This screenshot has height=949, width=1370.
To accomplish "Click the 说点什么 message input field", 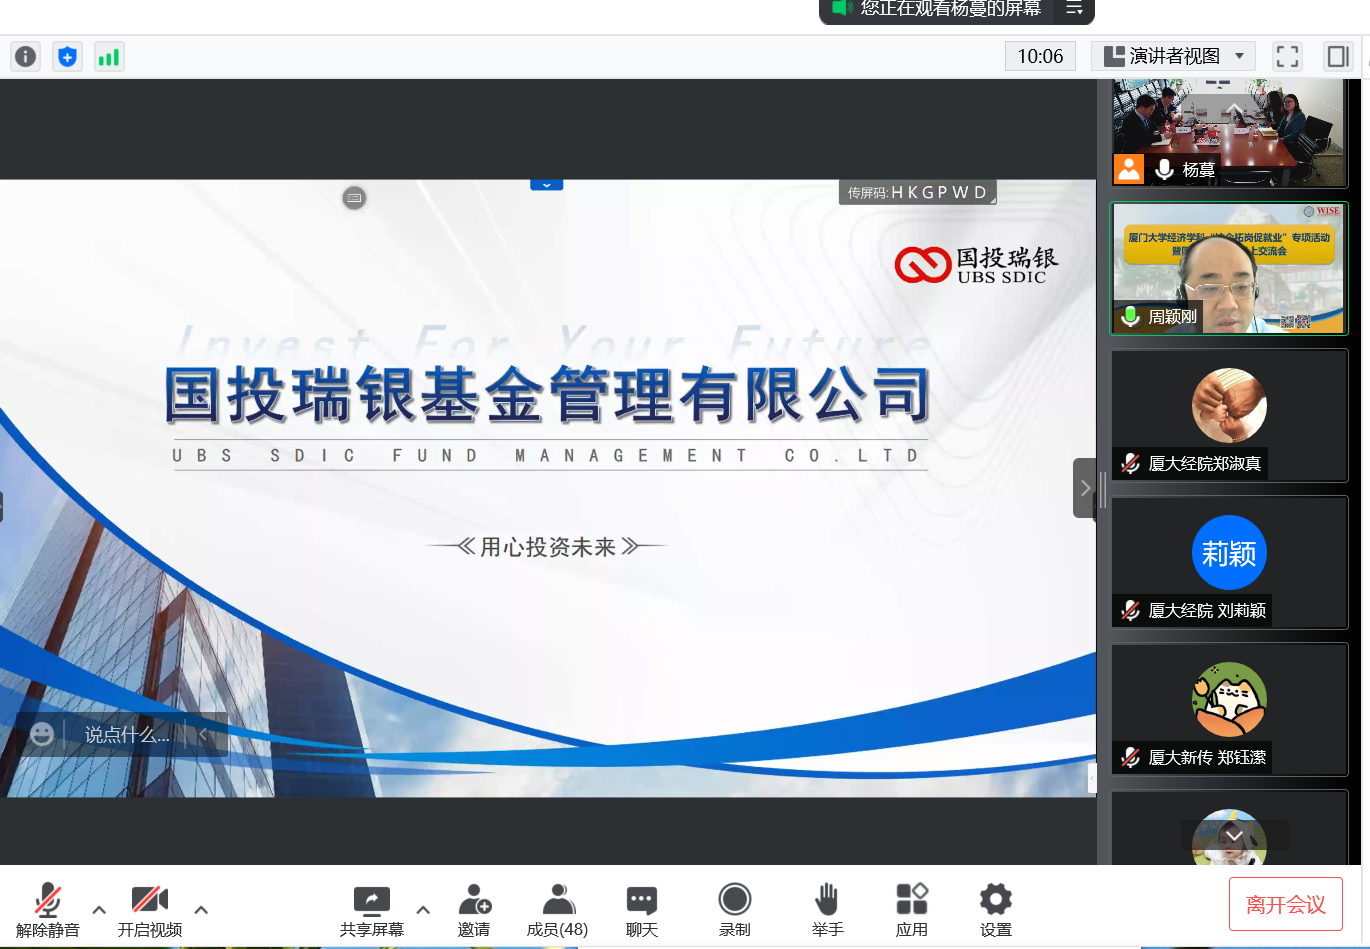I will click(x=127, y=735).
